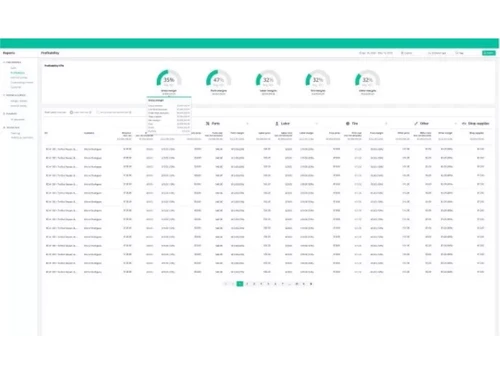Open the sidebar item directly below Profitability
Viewport: 500px width, 375px height.
coord(19,78)
